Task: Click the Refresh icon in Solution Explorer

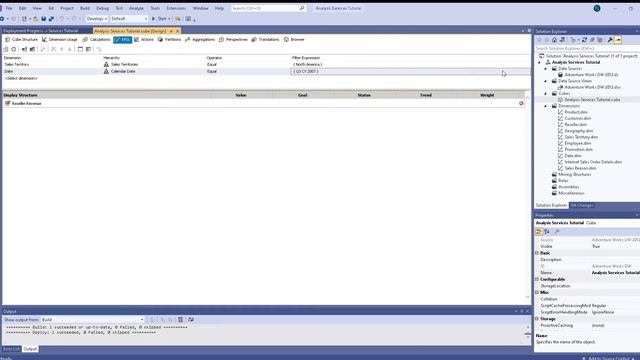Action: coord(584,40)
